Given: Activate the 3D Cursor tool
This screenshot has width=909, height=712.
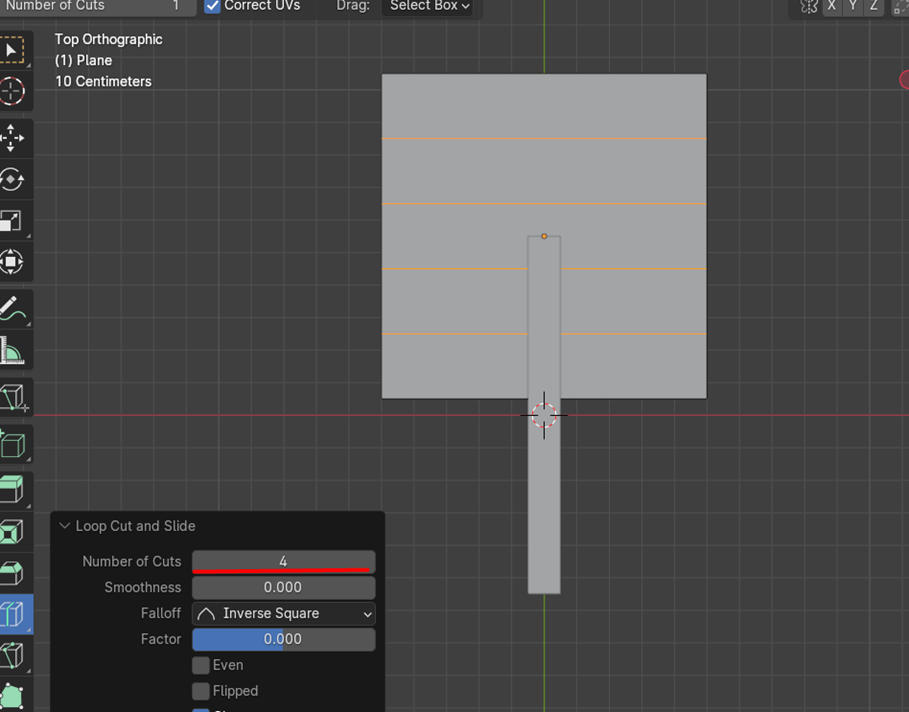Looking at the screenshot, I should coord(13,91).
